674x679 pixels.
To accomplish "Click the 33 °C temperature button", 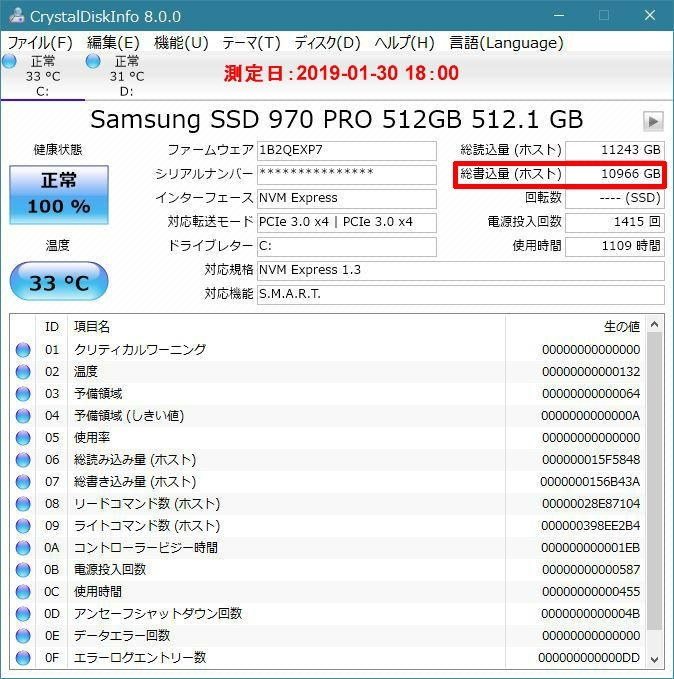I will click(x=59, y=281).
